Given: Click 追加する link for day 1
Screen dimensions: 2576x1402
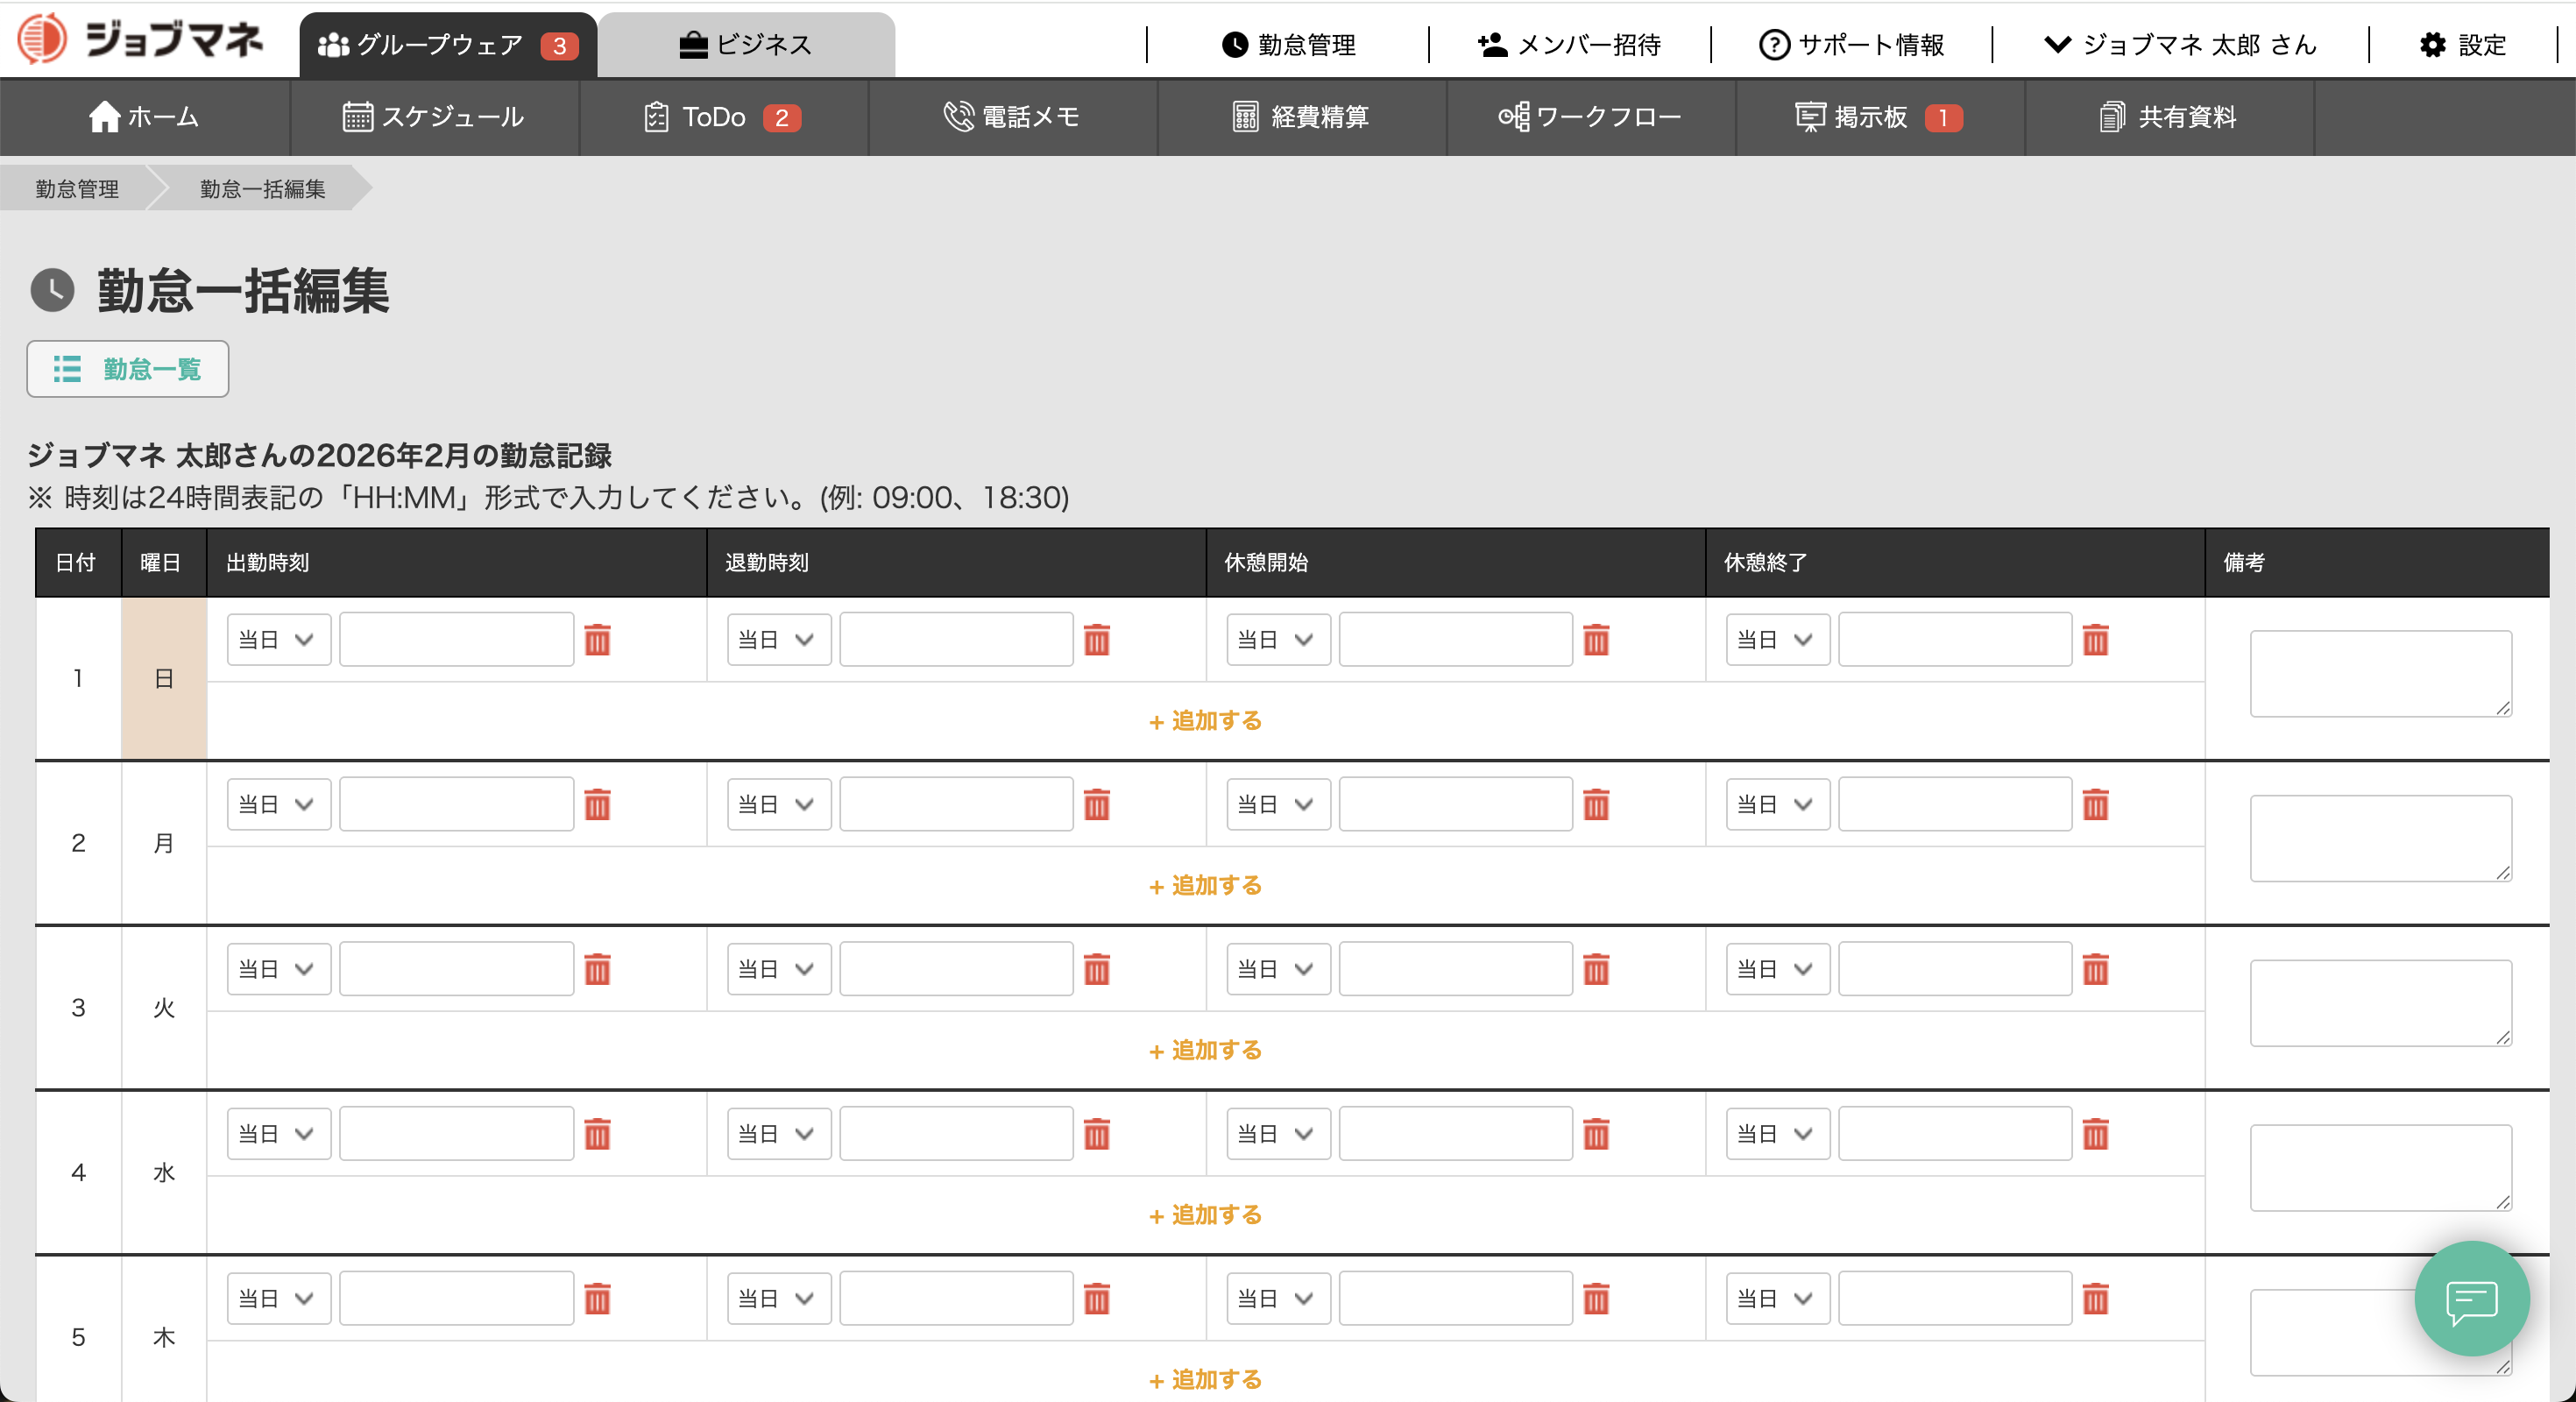Looking at the screenshot, I should coord(1205,721).
